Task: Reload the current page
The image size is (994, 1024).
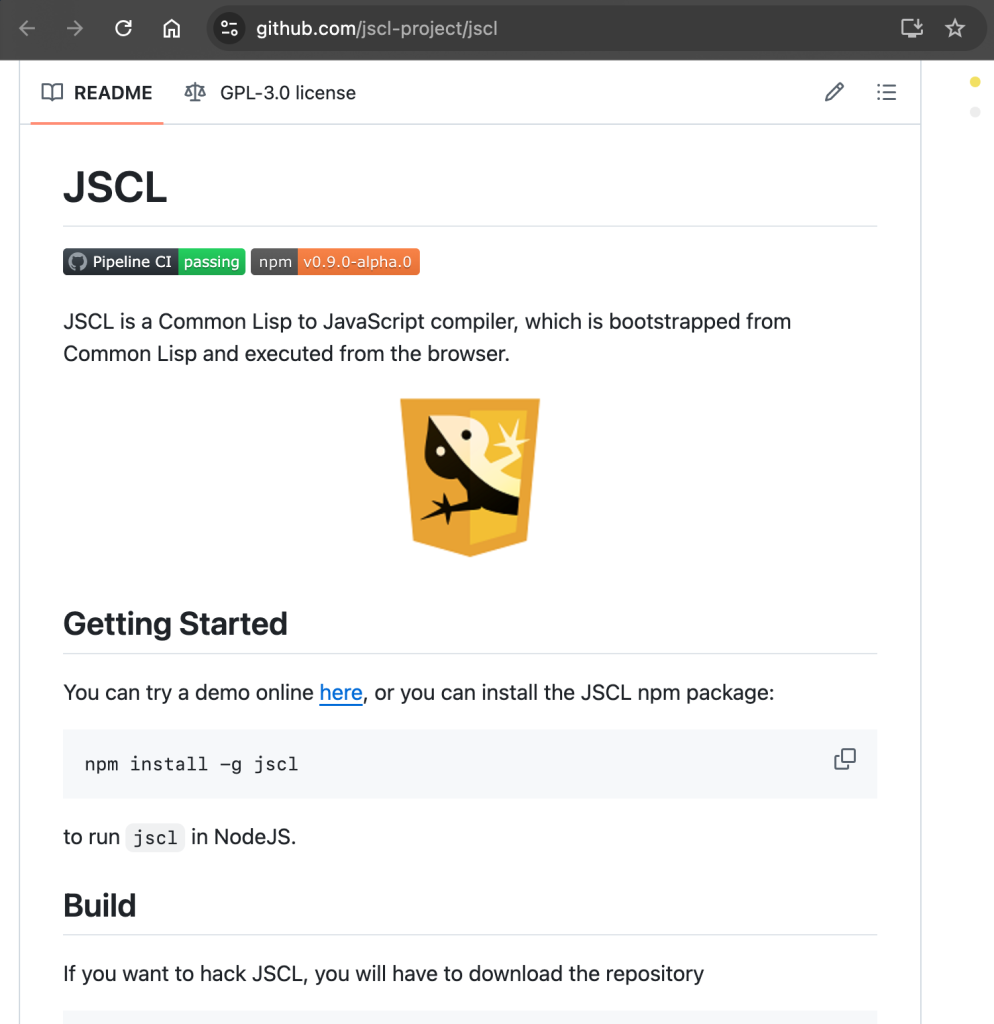Action: click(123, 28)
